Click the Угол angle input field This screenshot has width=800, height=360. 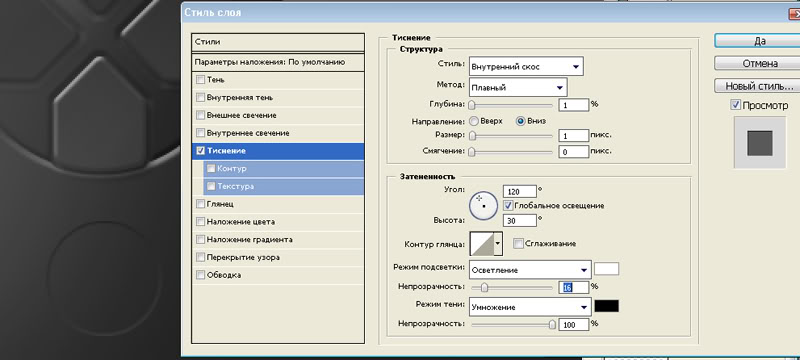[x=520, y=191]
